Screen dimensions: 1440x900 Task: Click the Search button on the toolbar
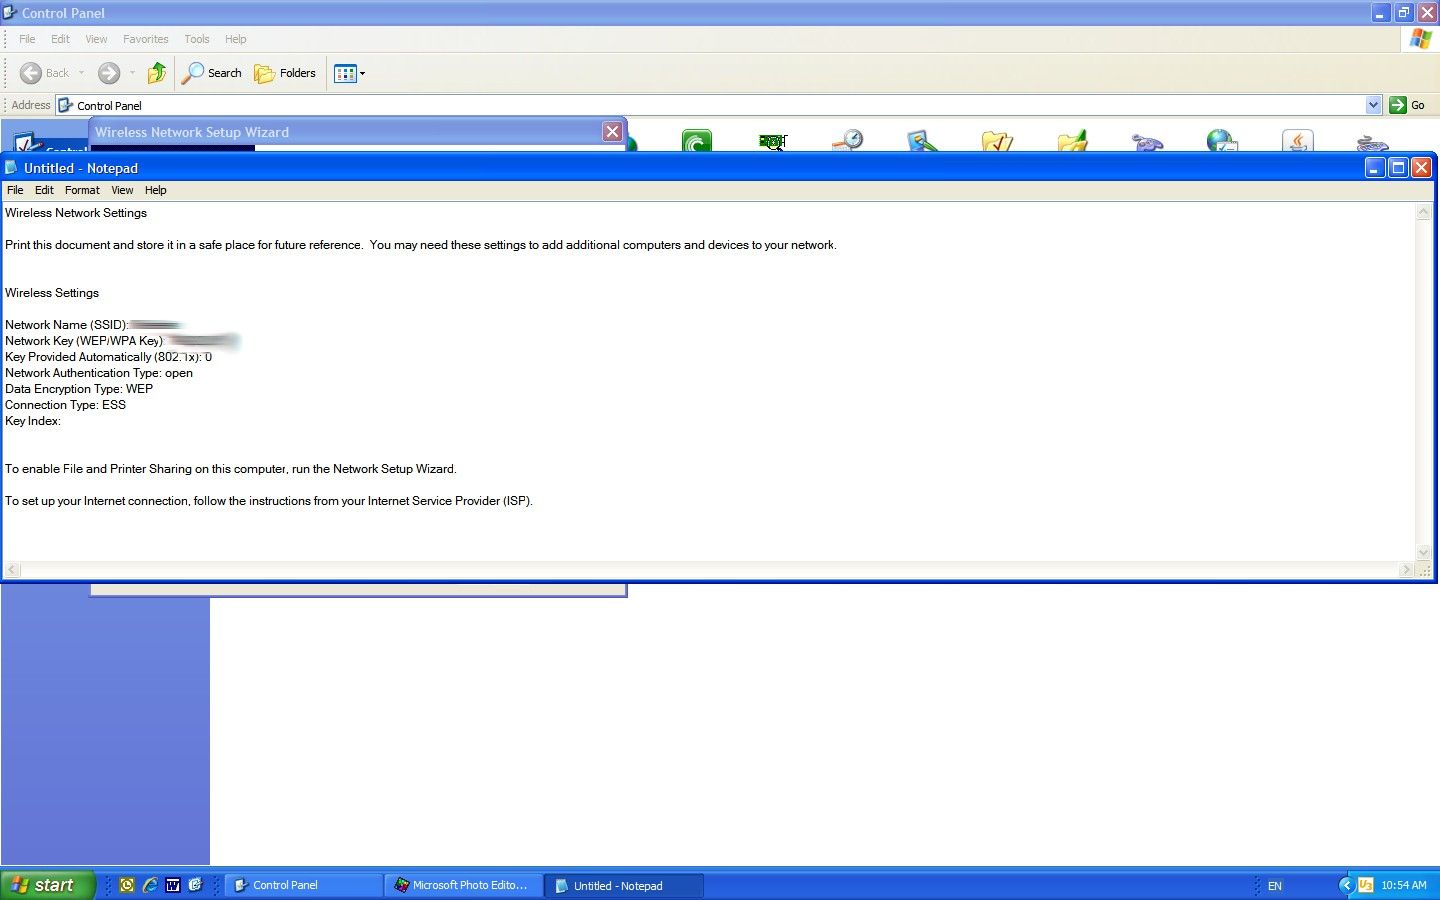point(211,73)
